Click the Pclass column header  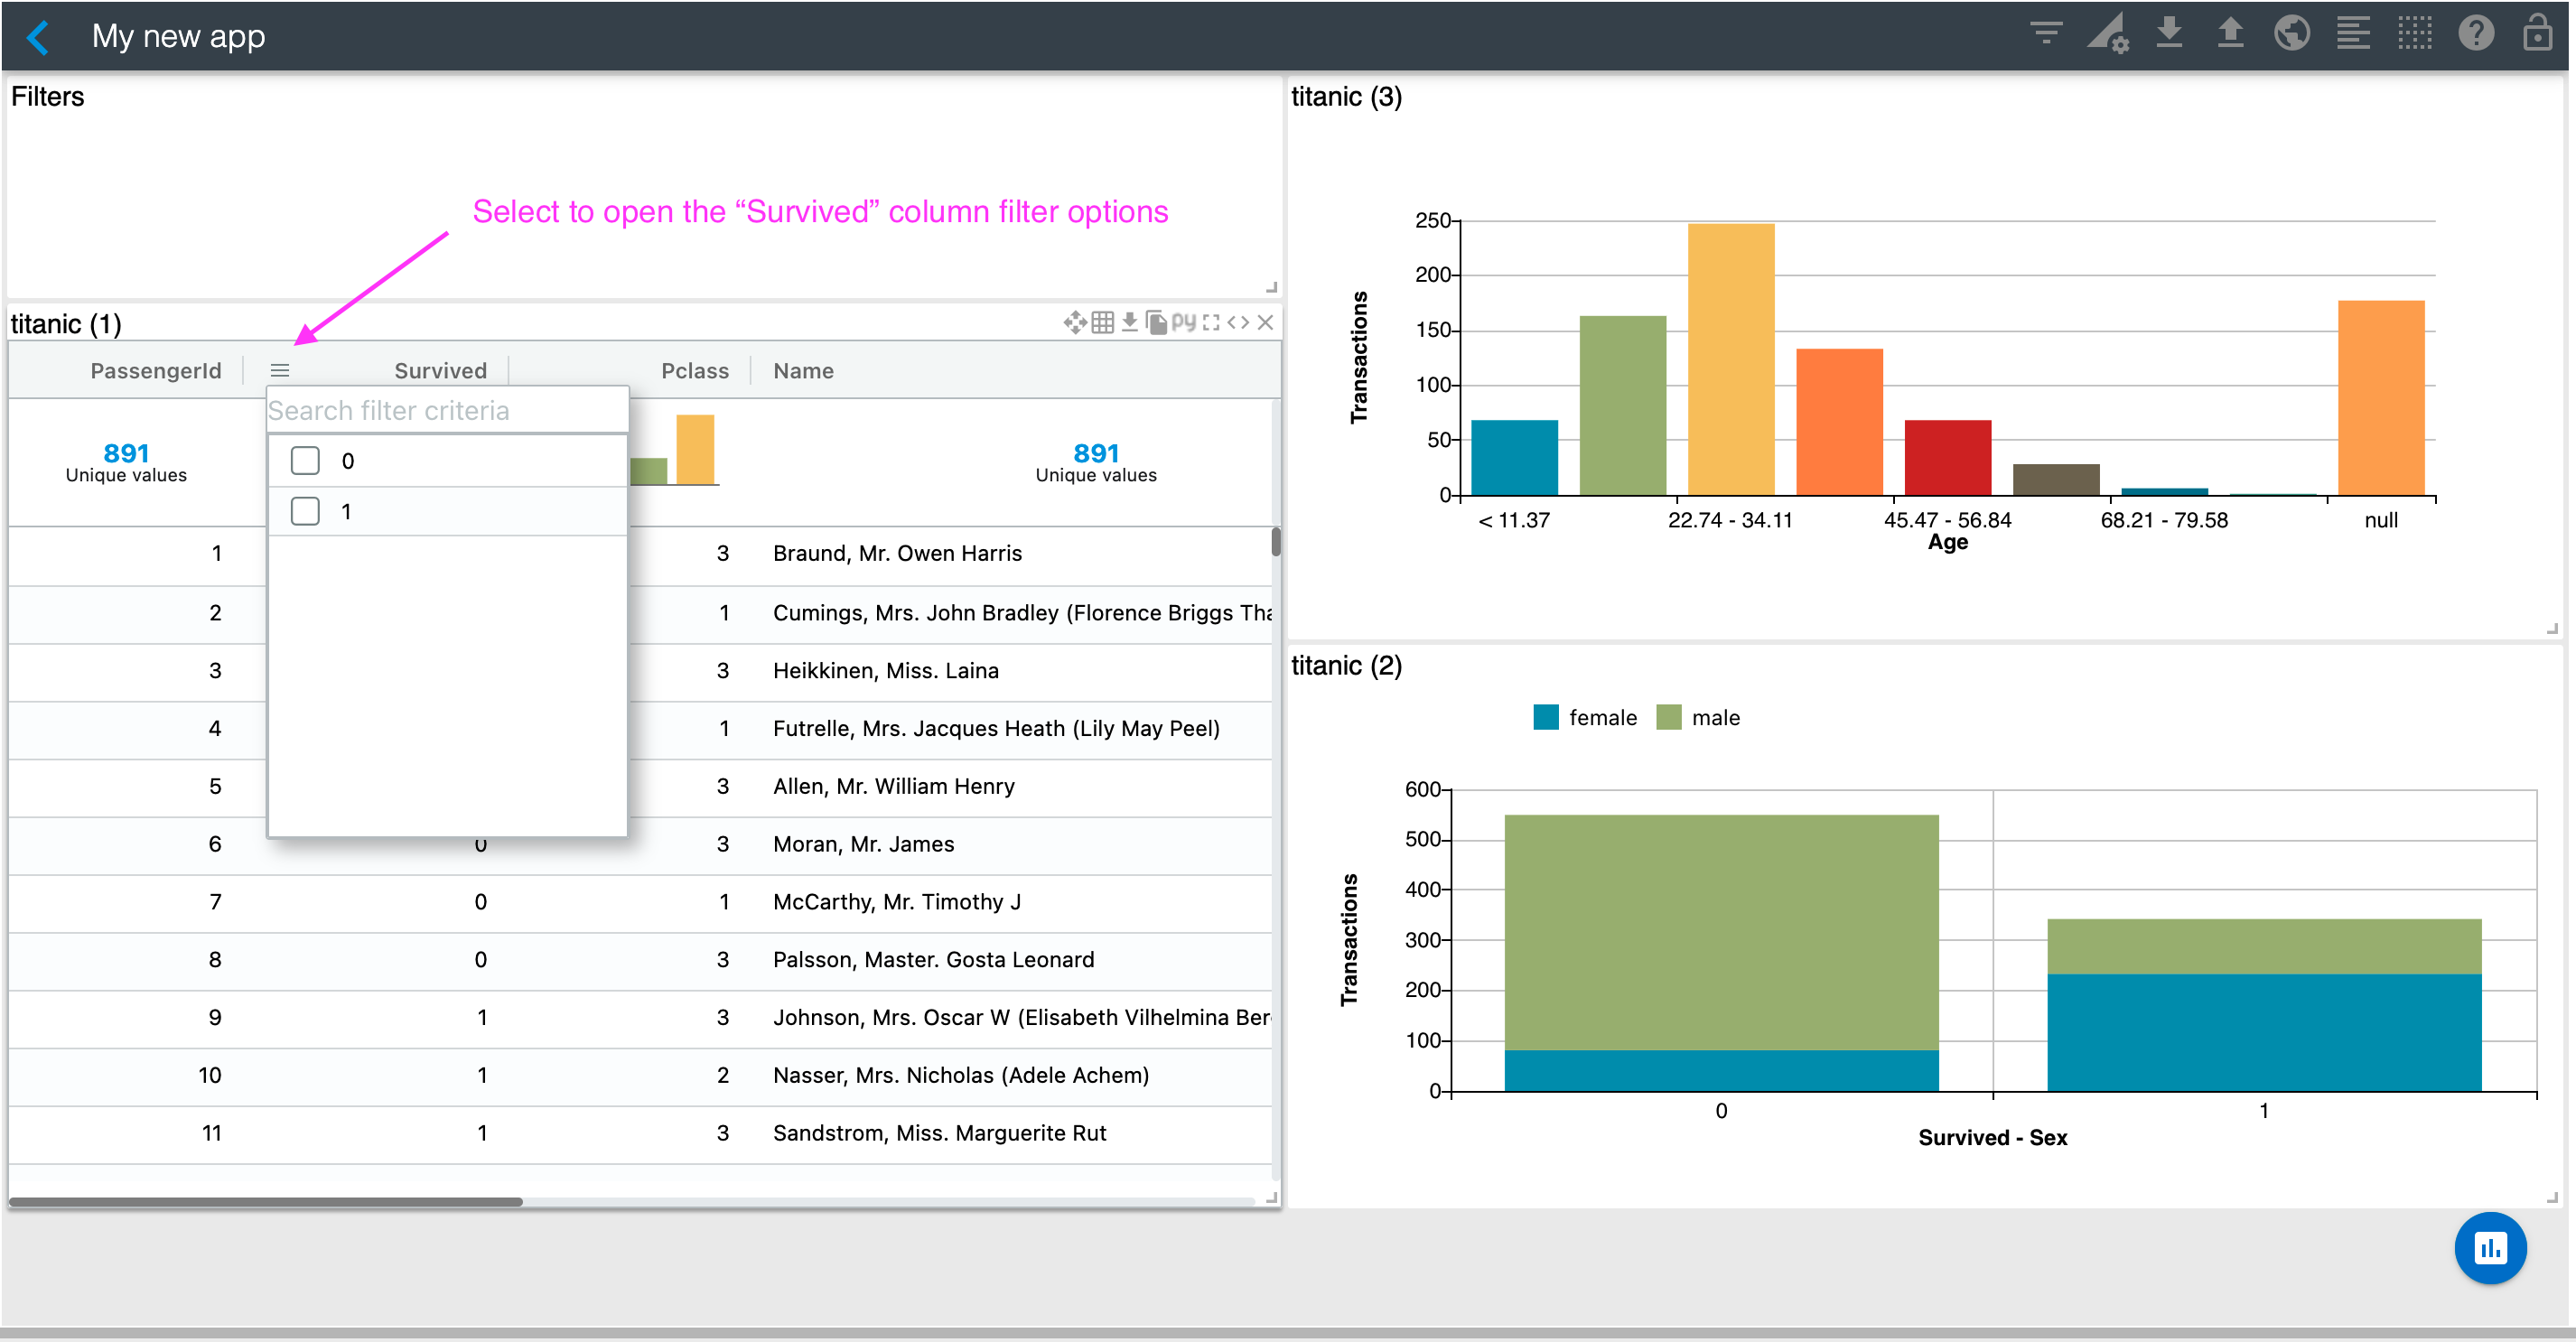pos(694,371)
